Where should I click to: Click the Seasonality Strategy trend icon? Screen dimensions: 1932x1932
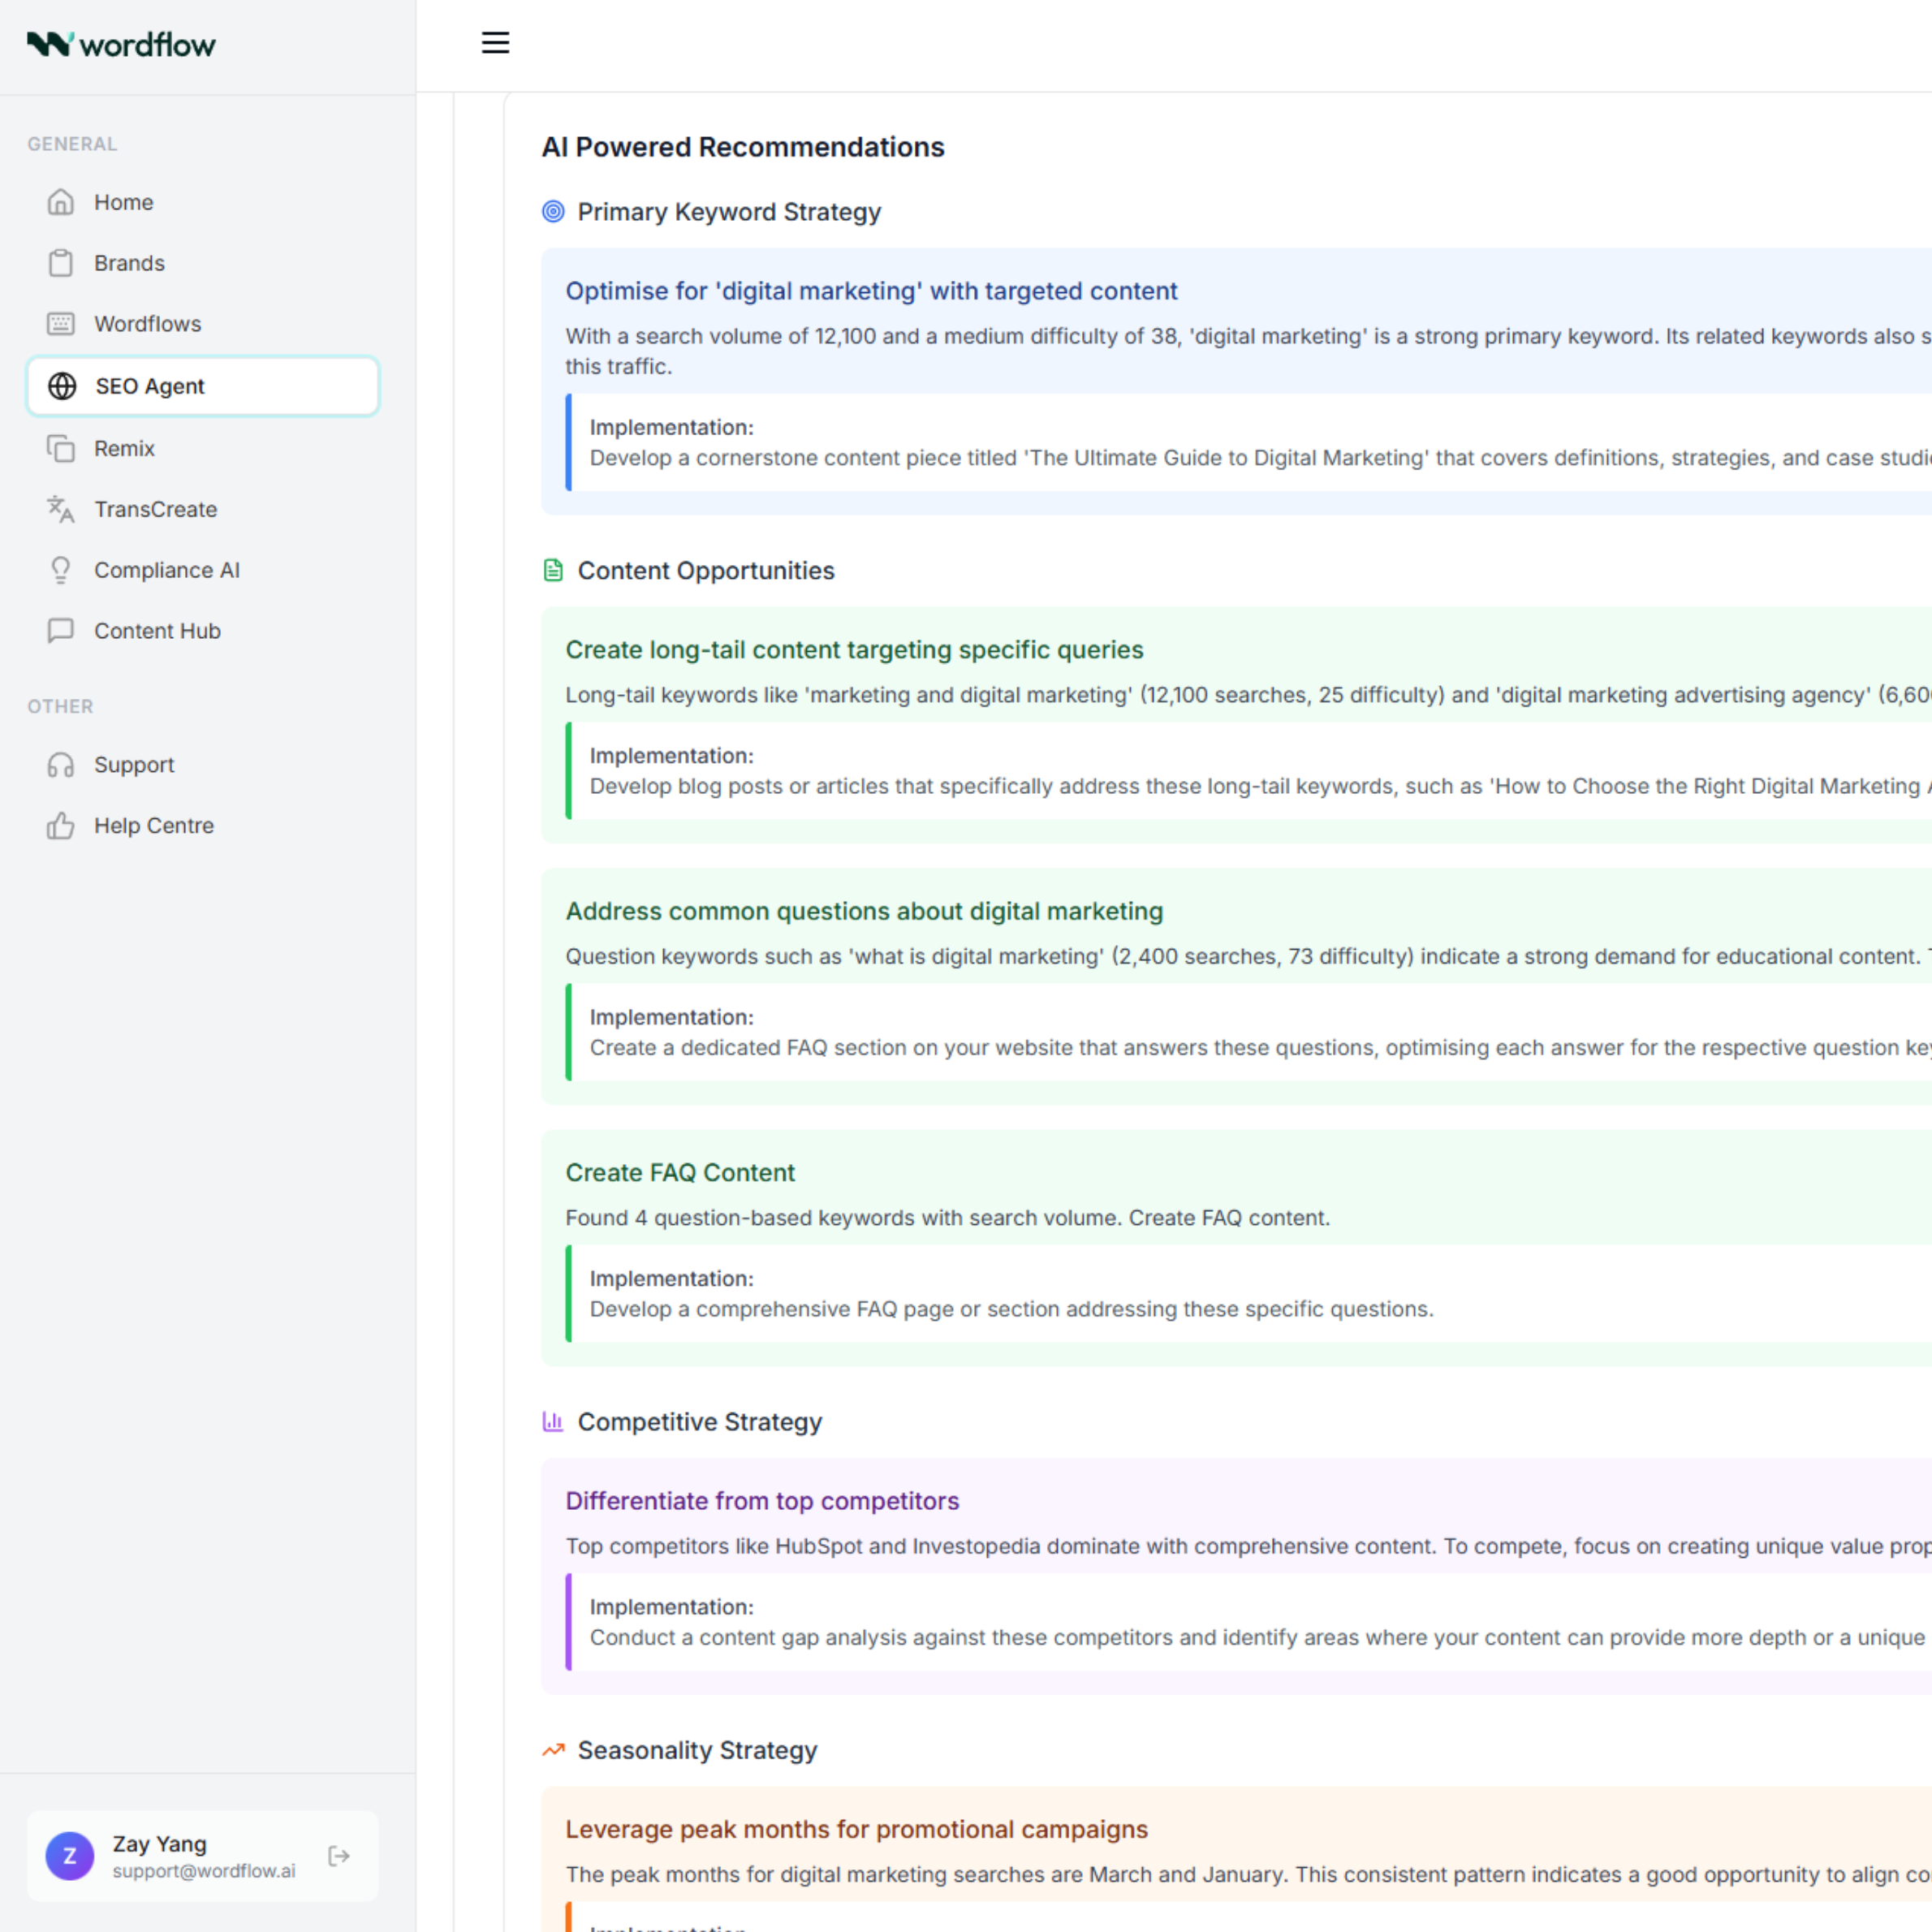(553, 1750)
